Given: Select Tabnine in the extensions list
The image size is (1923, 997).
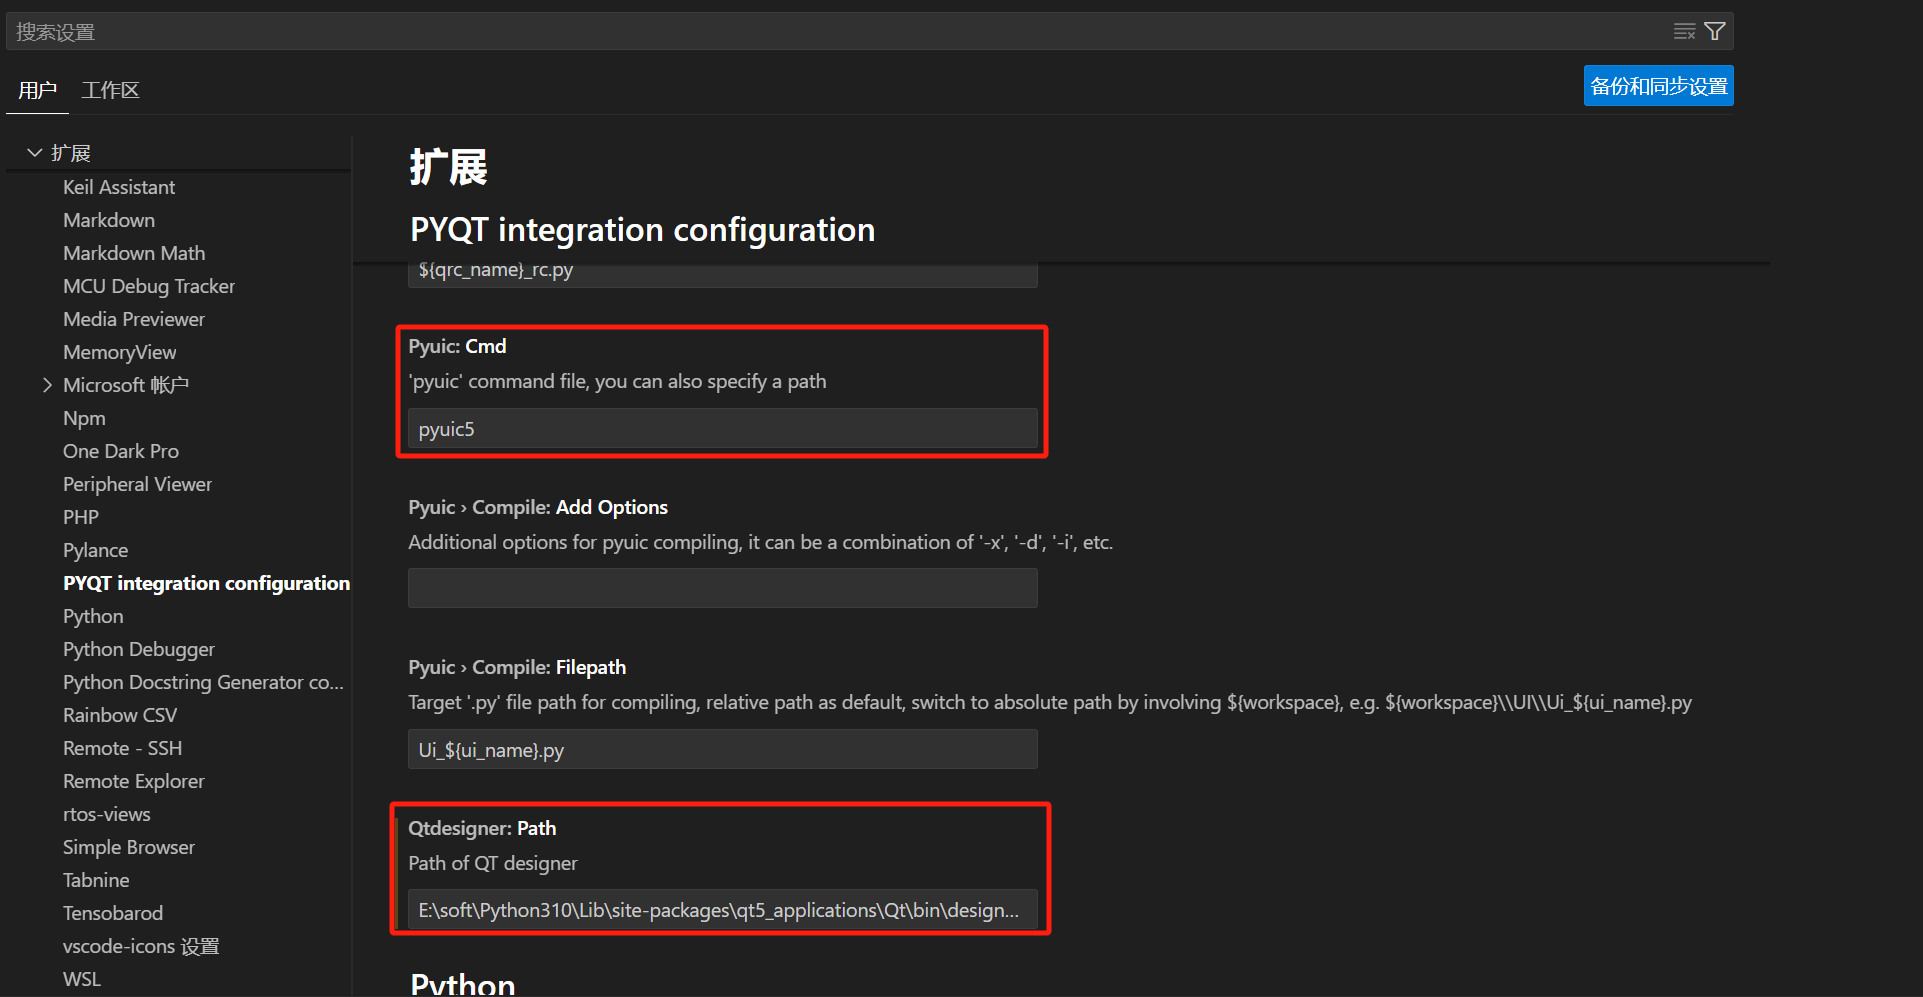Looking at the screenshot, I should click(96, 880).
